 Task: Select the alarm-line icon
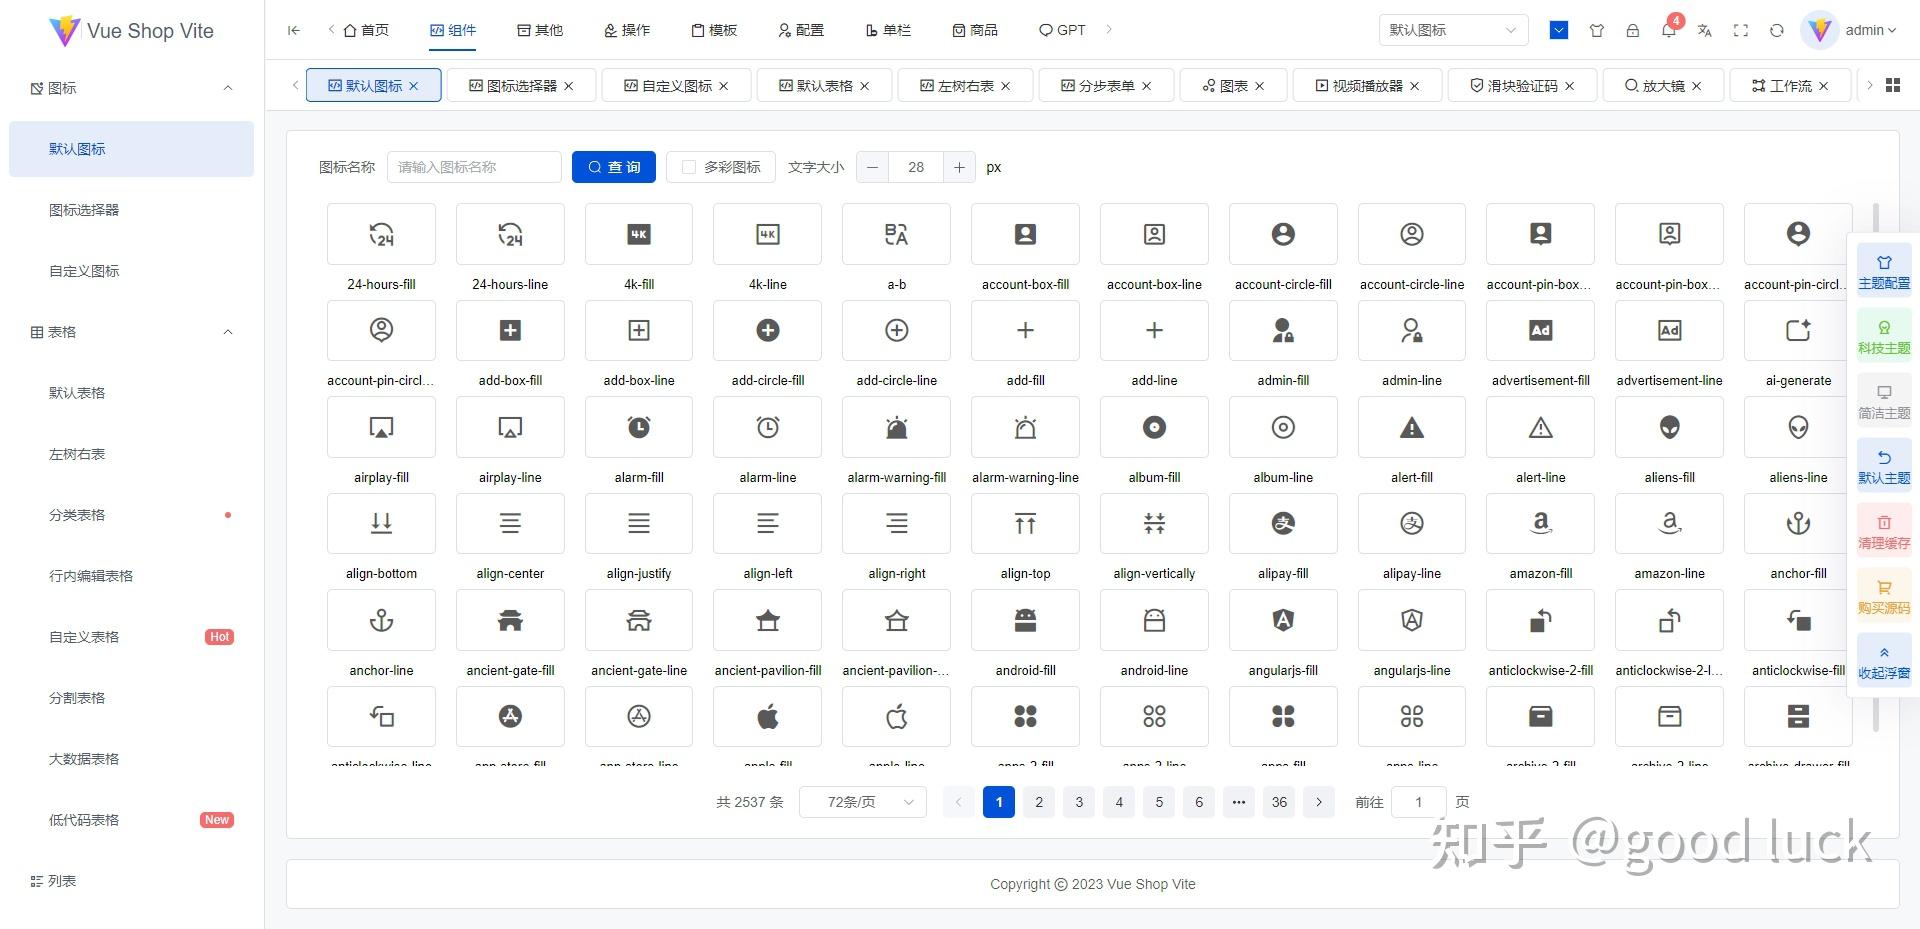pos(768,427)
